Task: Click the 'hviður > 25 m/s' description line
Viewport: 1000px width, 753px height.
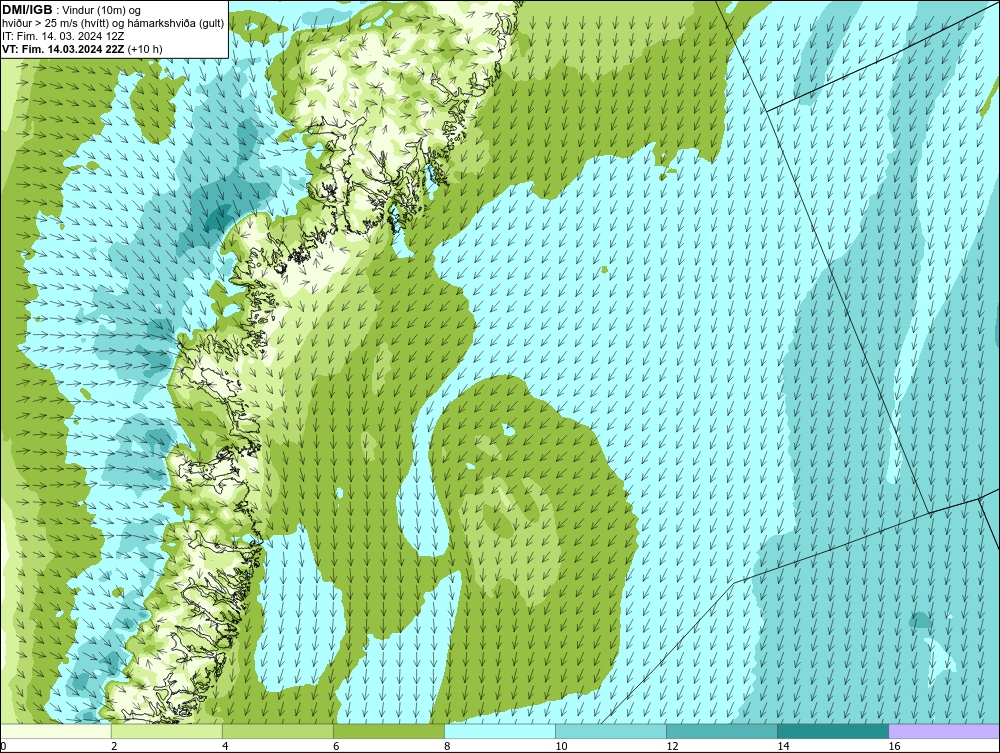Action: click(x=113, y=24)
